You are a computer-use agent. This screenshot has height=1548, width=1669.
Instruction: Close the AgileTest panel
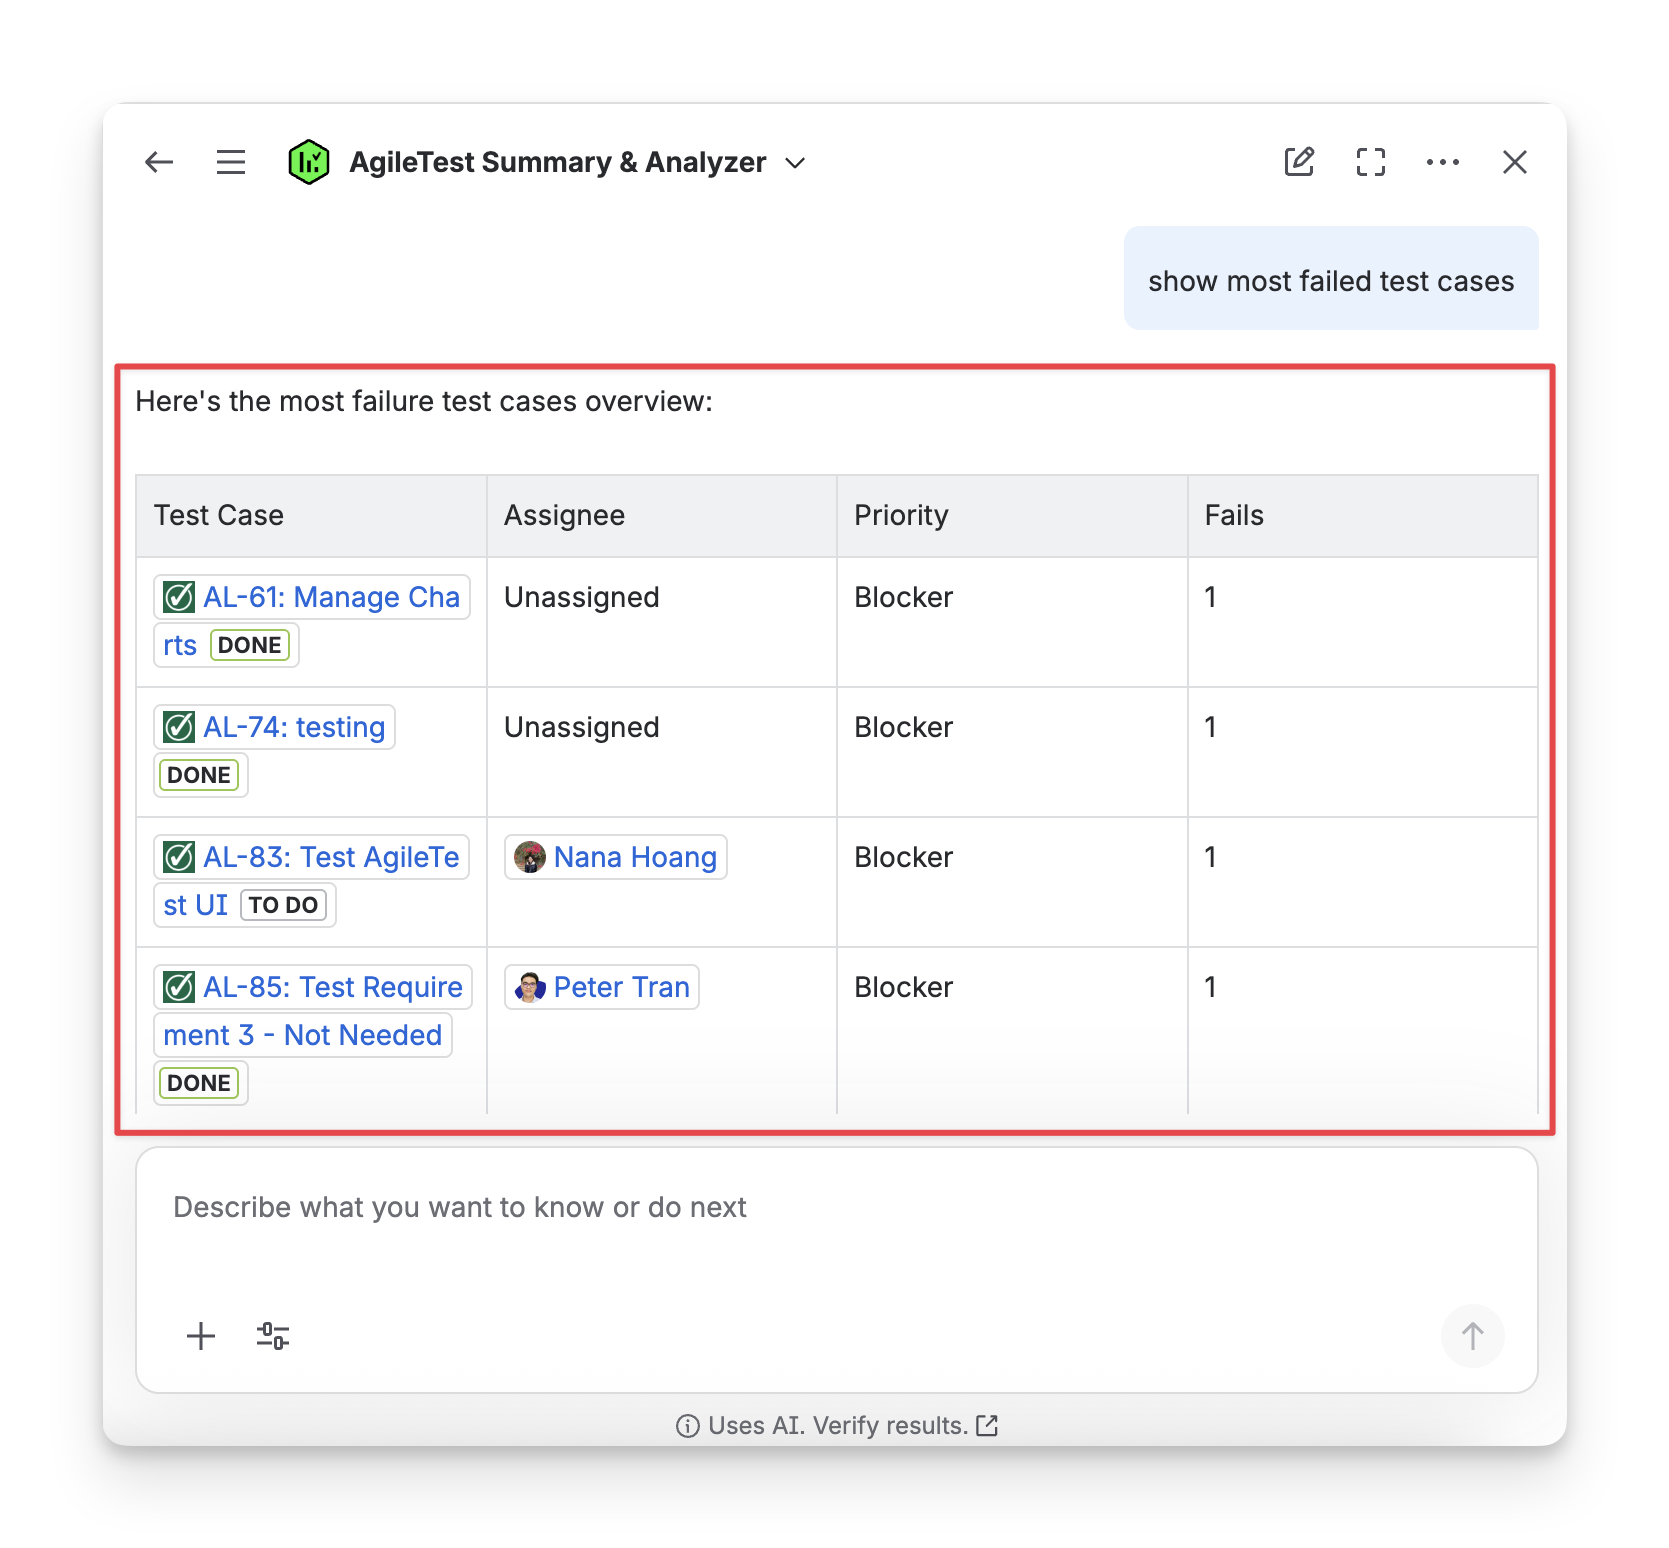[x=1514, y=162]
